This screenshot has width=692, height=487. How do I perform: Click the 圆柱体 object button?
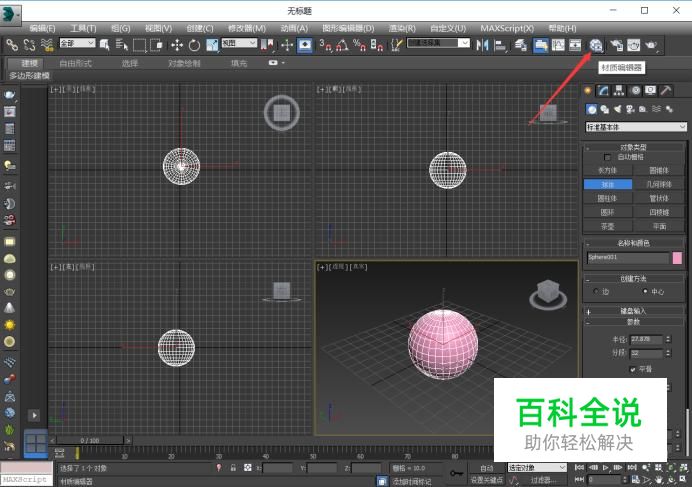tap(608, 198)
